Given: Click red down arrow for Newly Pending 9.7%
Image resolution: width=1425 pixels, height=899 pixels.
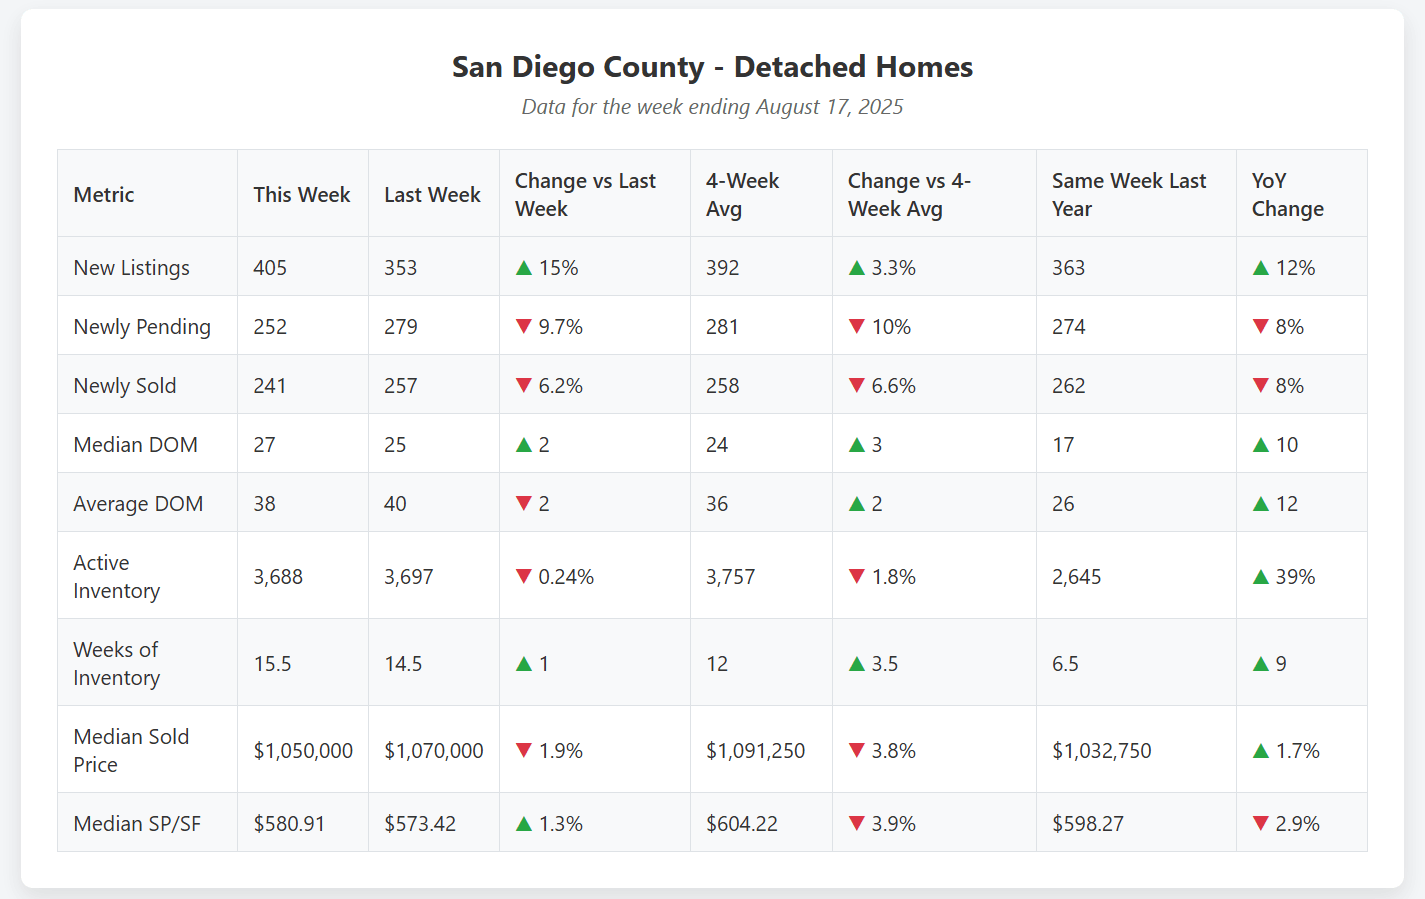Looking at the screenshot, I should tap(523, 327).
